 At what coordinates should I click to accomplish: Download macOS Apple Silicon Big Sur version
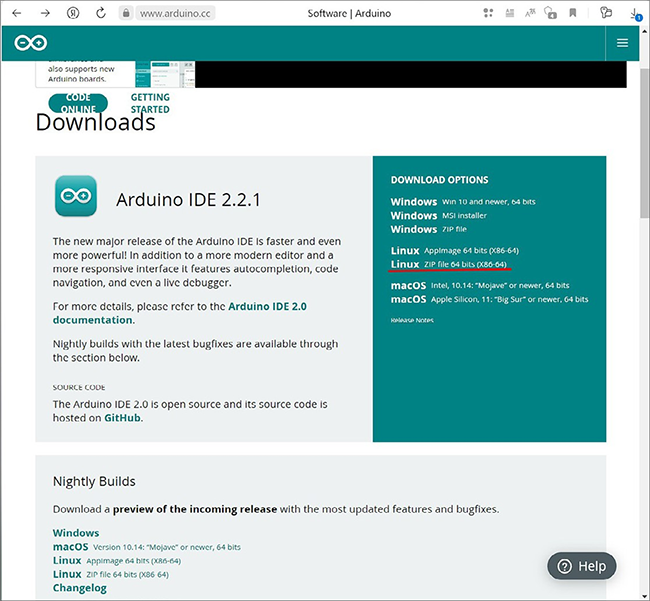489,299
